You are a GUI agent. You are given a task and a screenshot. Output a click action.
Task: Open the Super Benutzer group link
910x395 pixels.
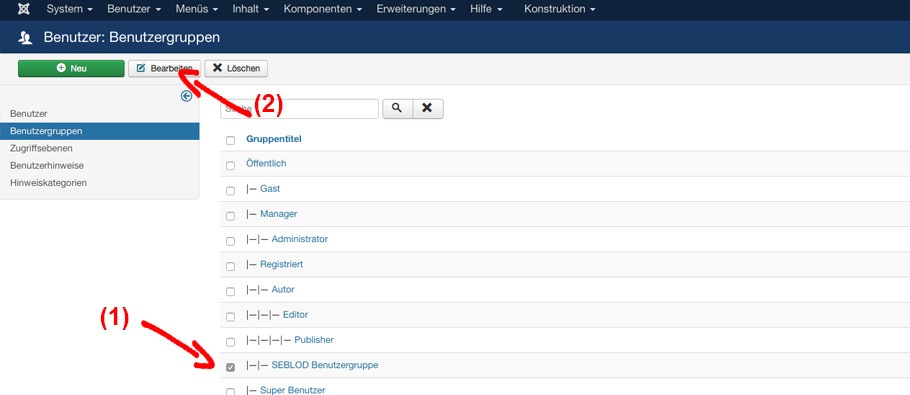292,390
